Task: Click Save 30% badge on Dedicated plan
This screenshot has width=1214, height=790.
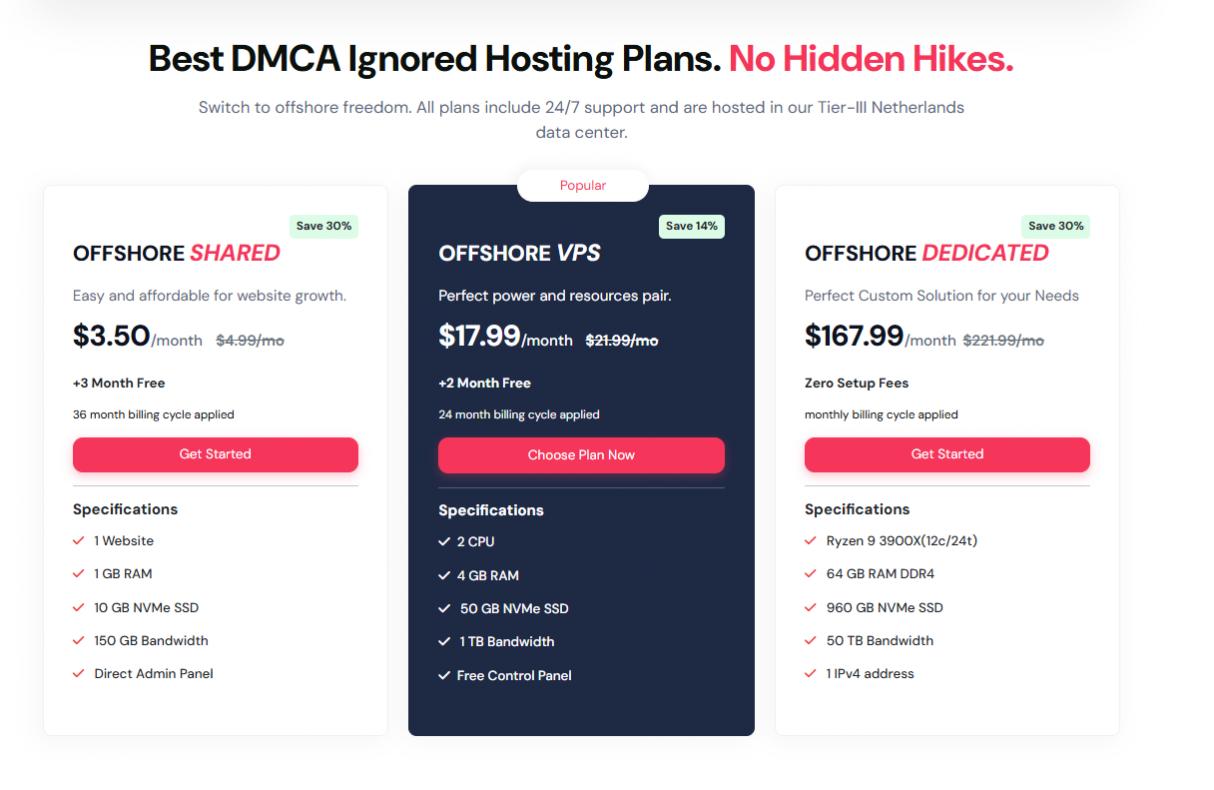Action: coord(1056,226)
